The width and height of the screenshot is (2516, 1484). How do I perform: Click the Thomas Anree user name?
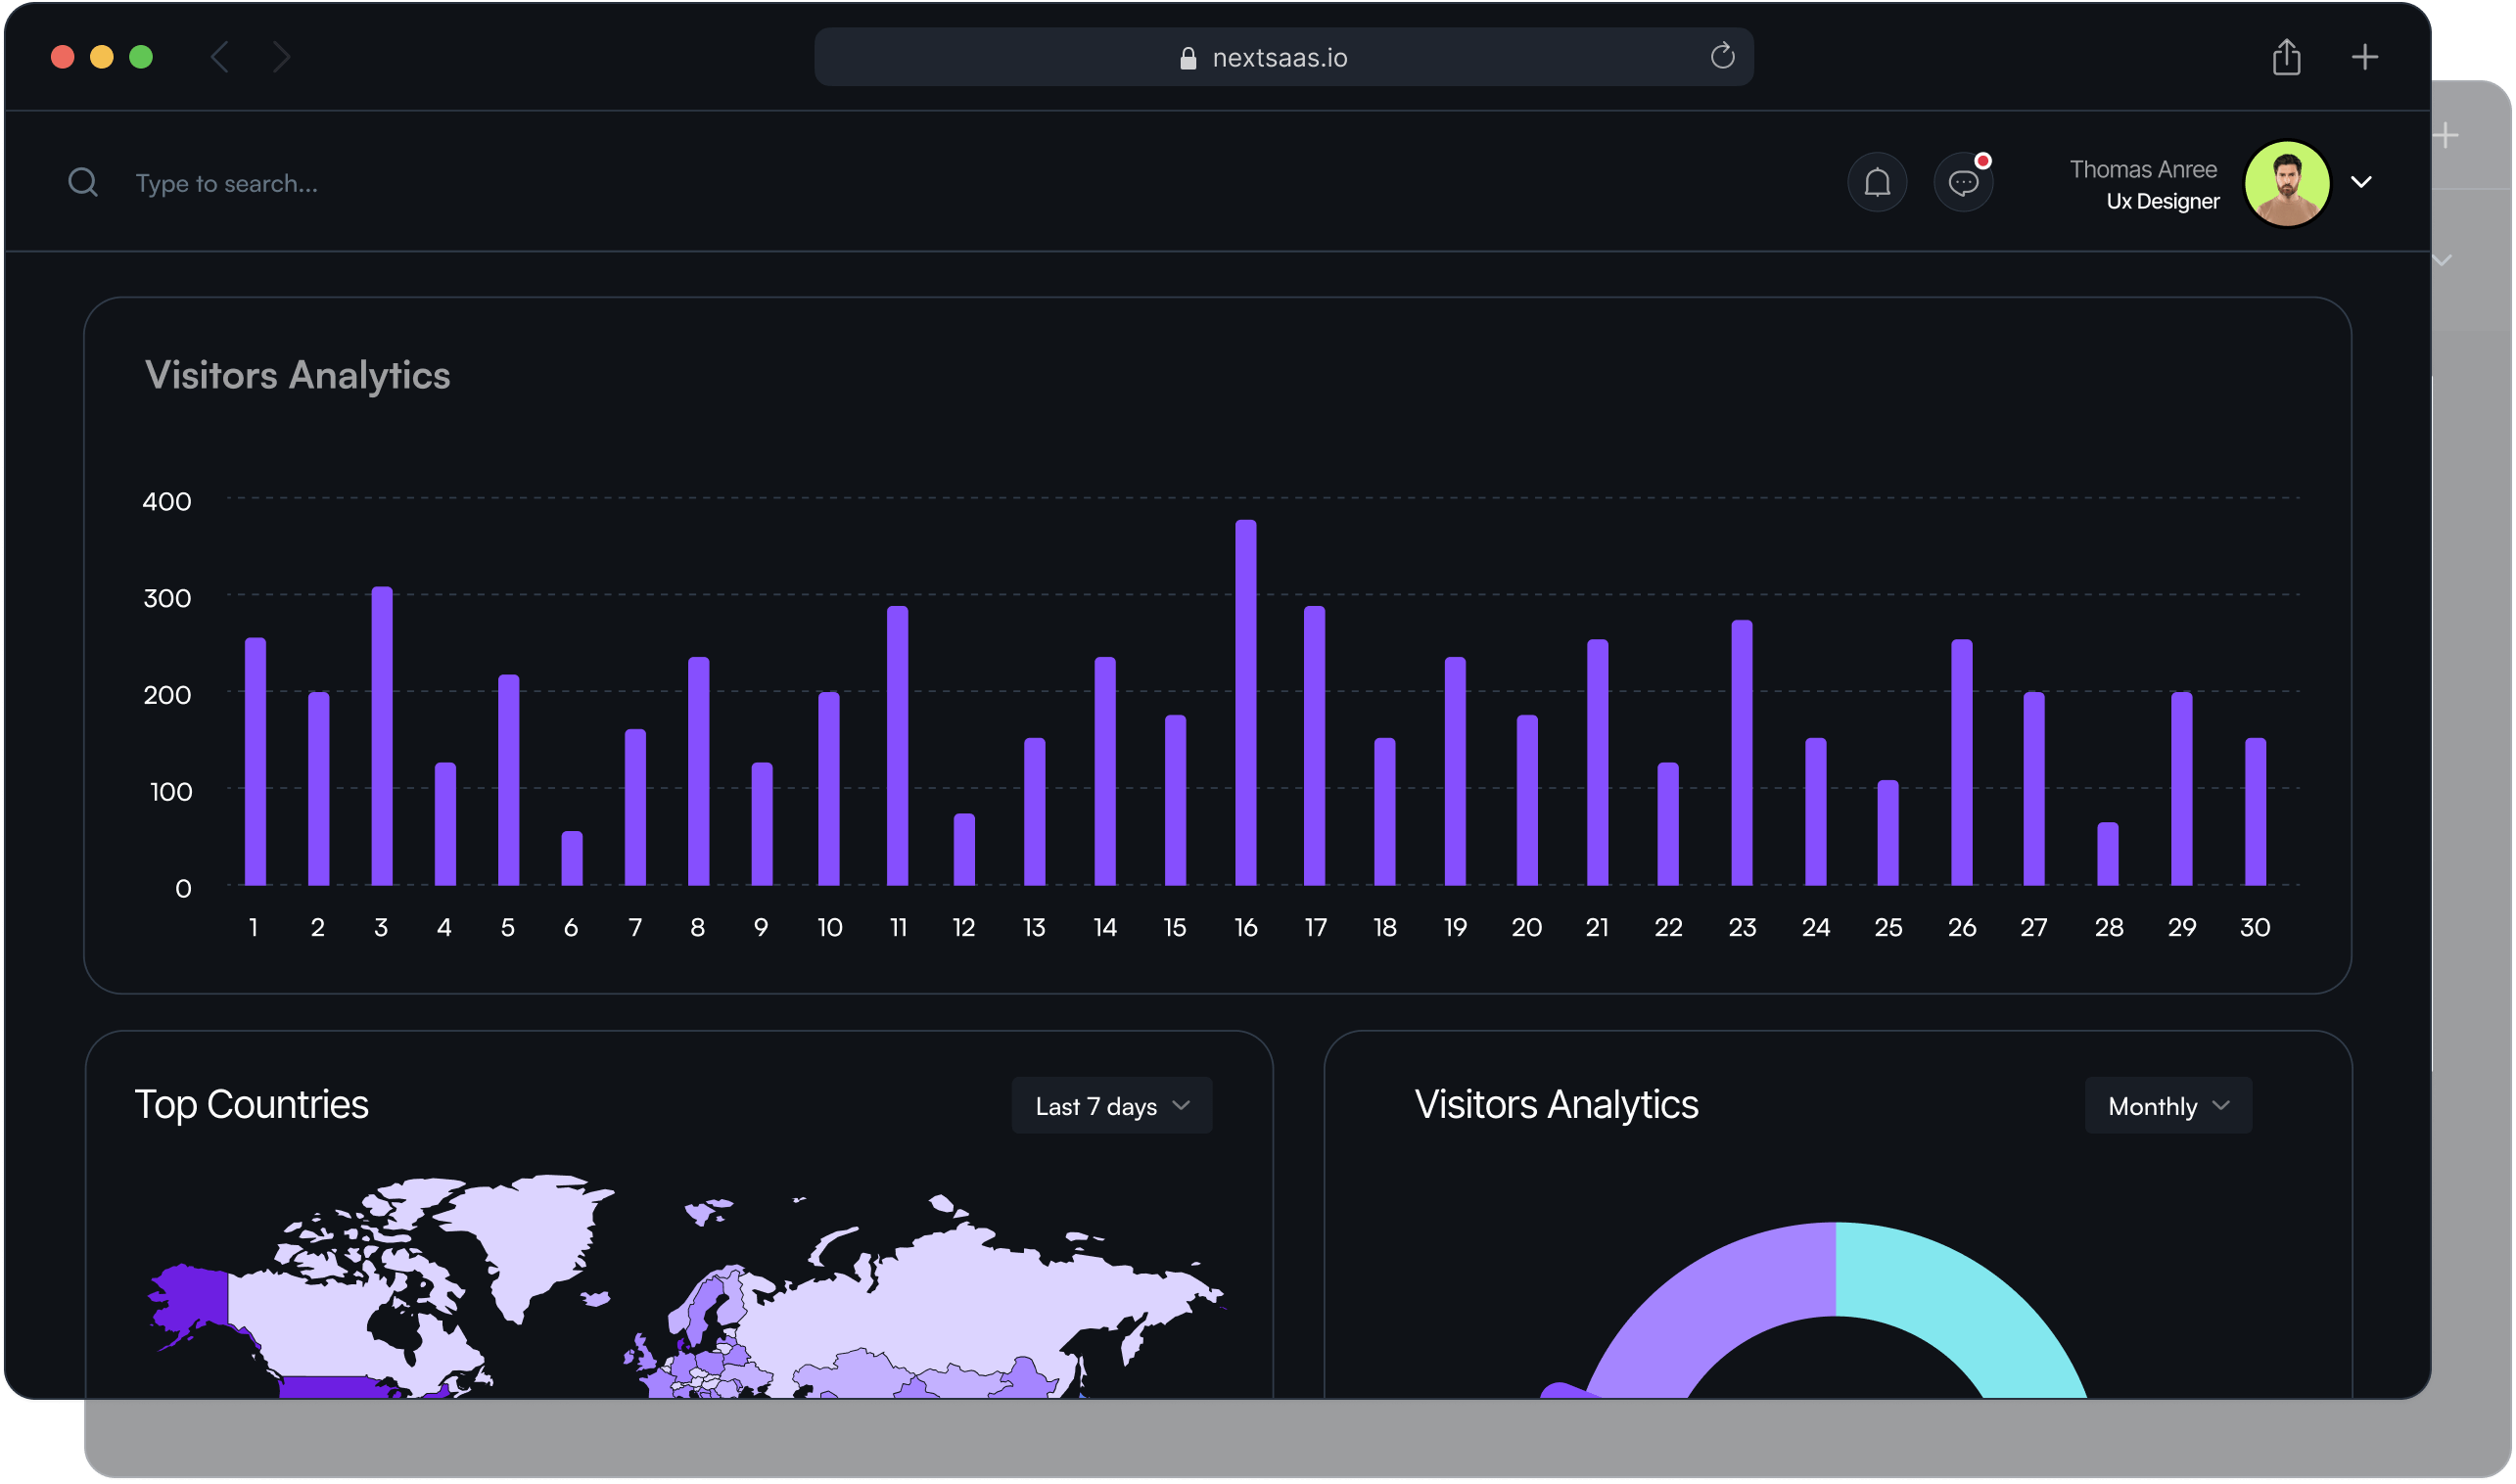[x=2142, y=169]
